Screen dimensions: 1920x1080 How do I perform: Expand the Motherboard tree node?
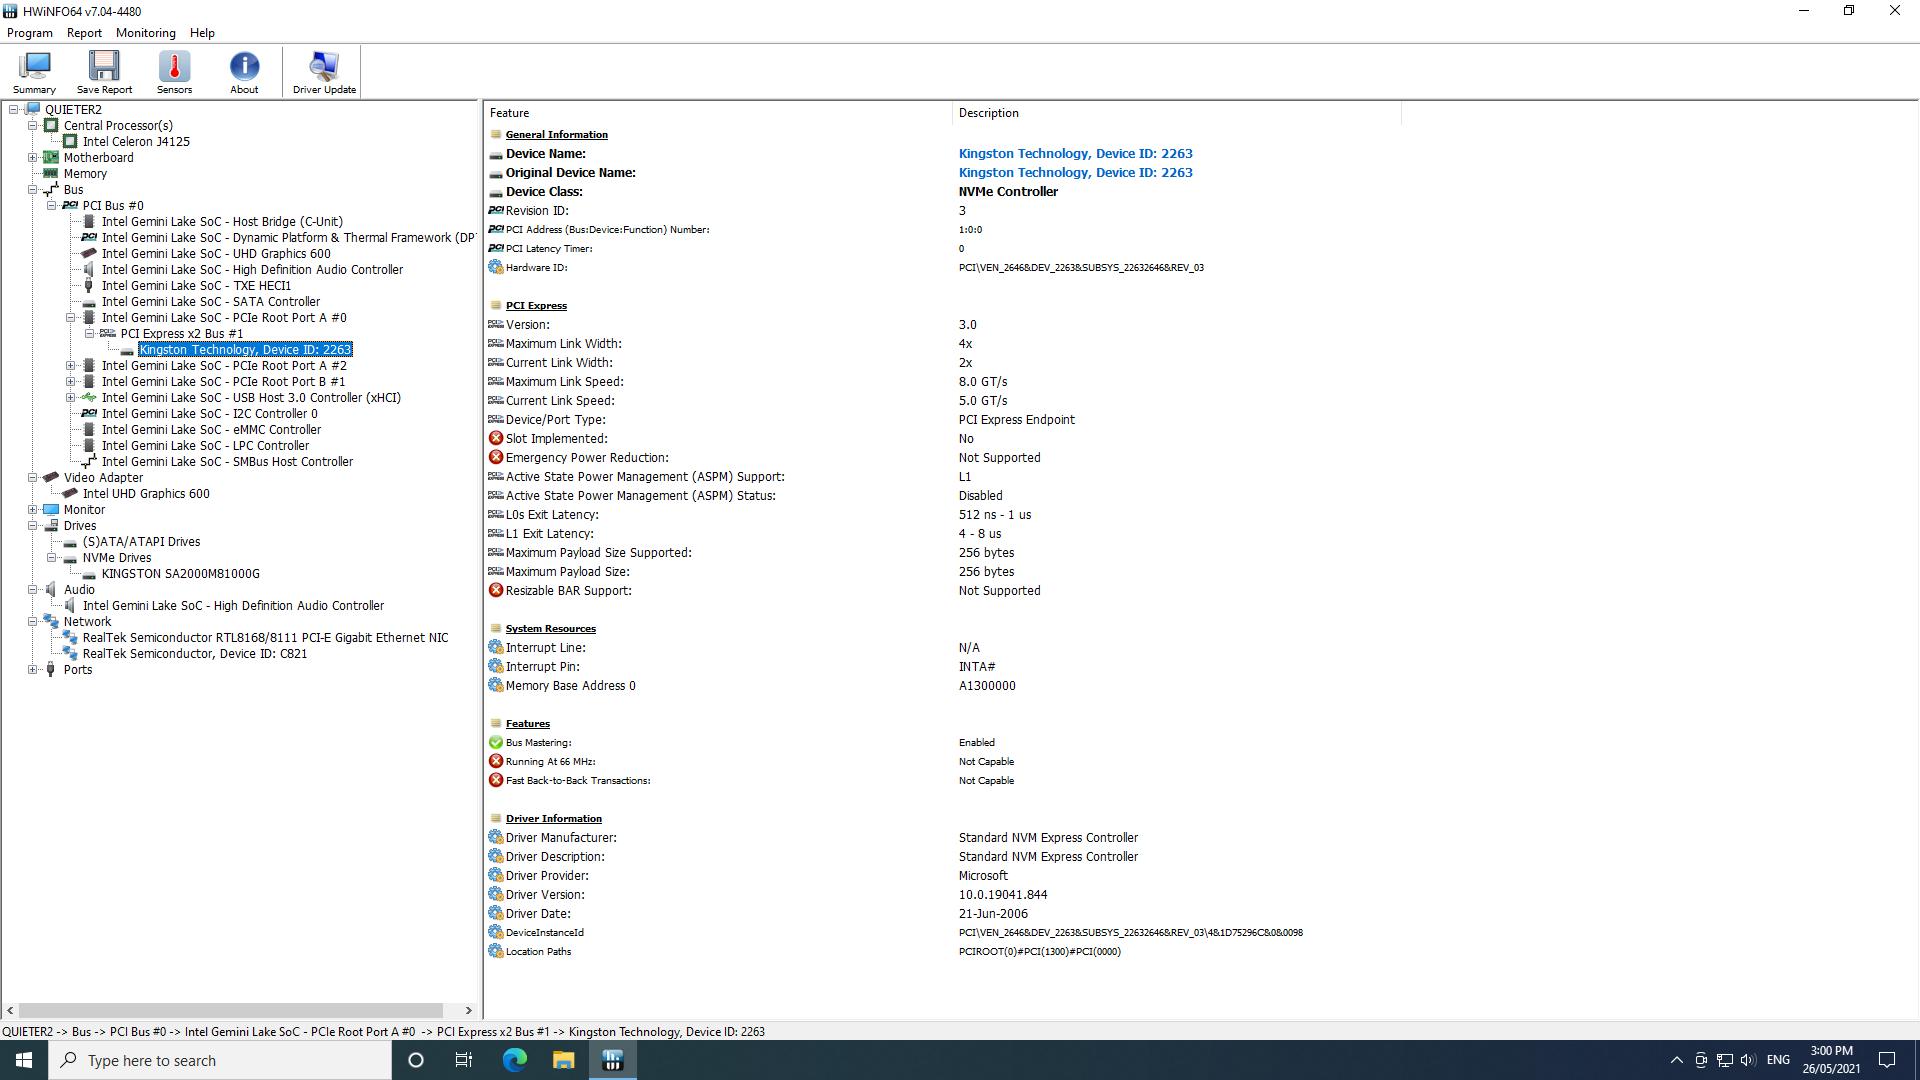pyautogui.click(x=33, y=158)
